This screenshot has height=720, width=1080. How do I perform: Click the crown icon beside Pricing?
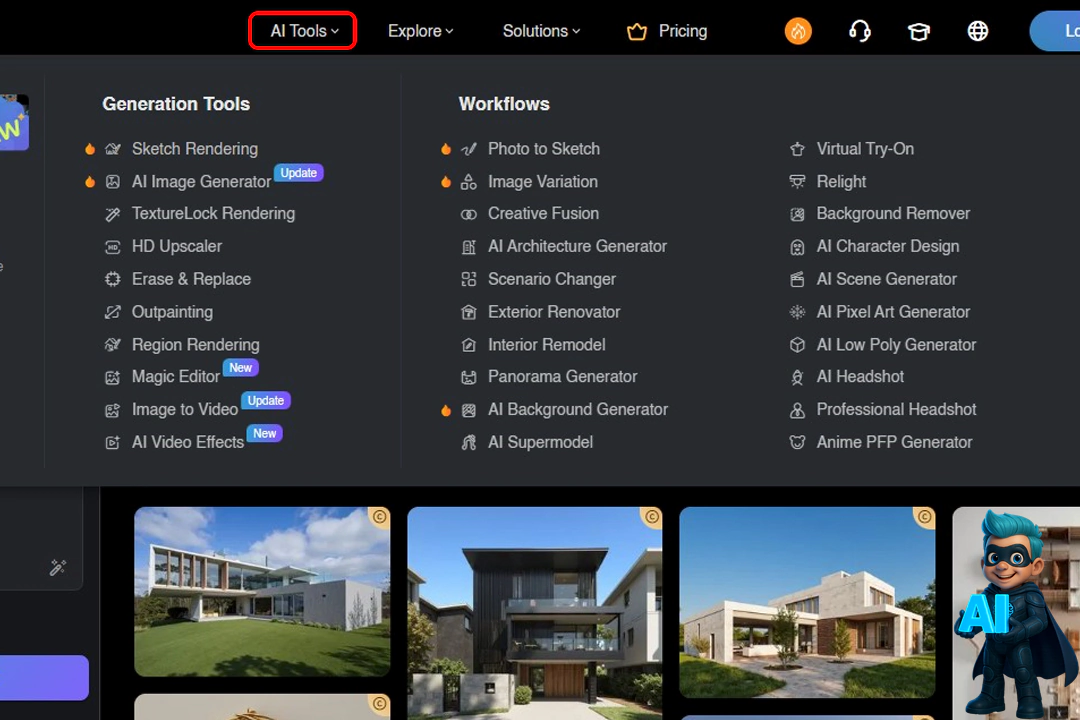(x=637, y=32)
